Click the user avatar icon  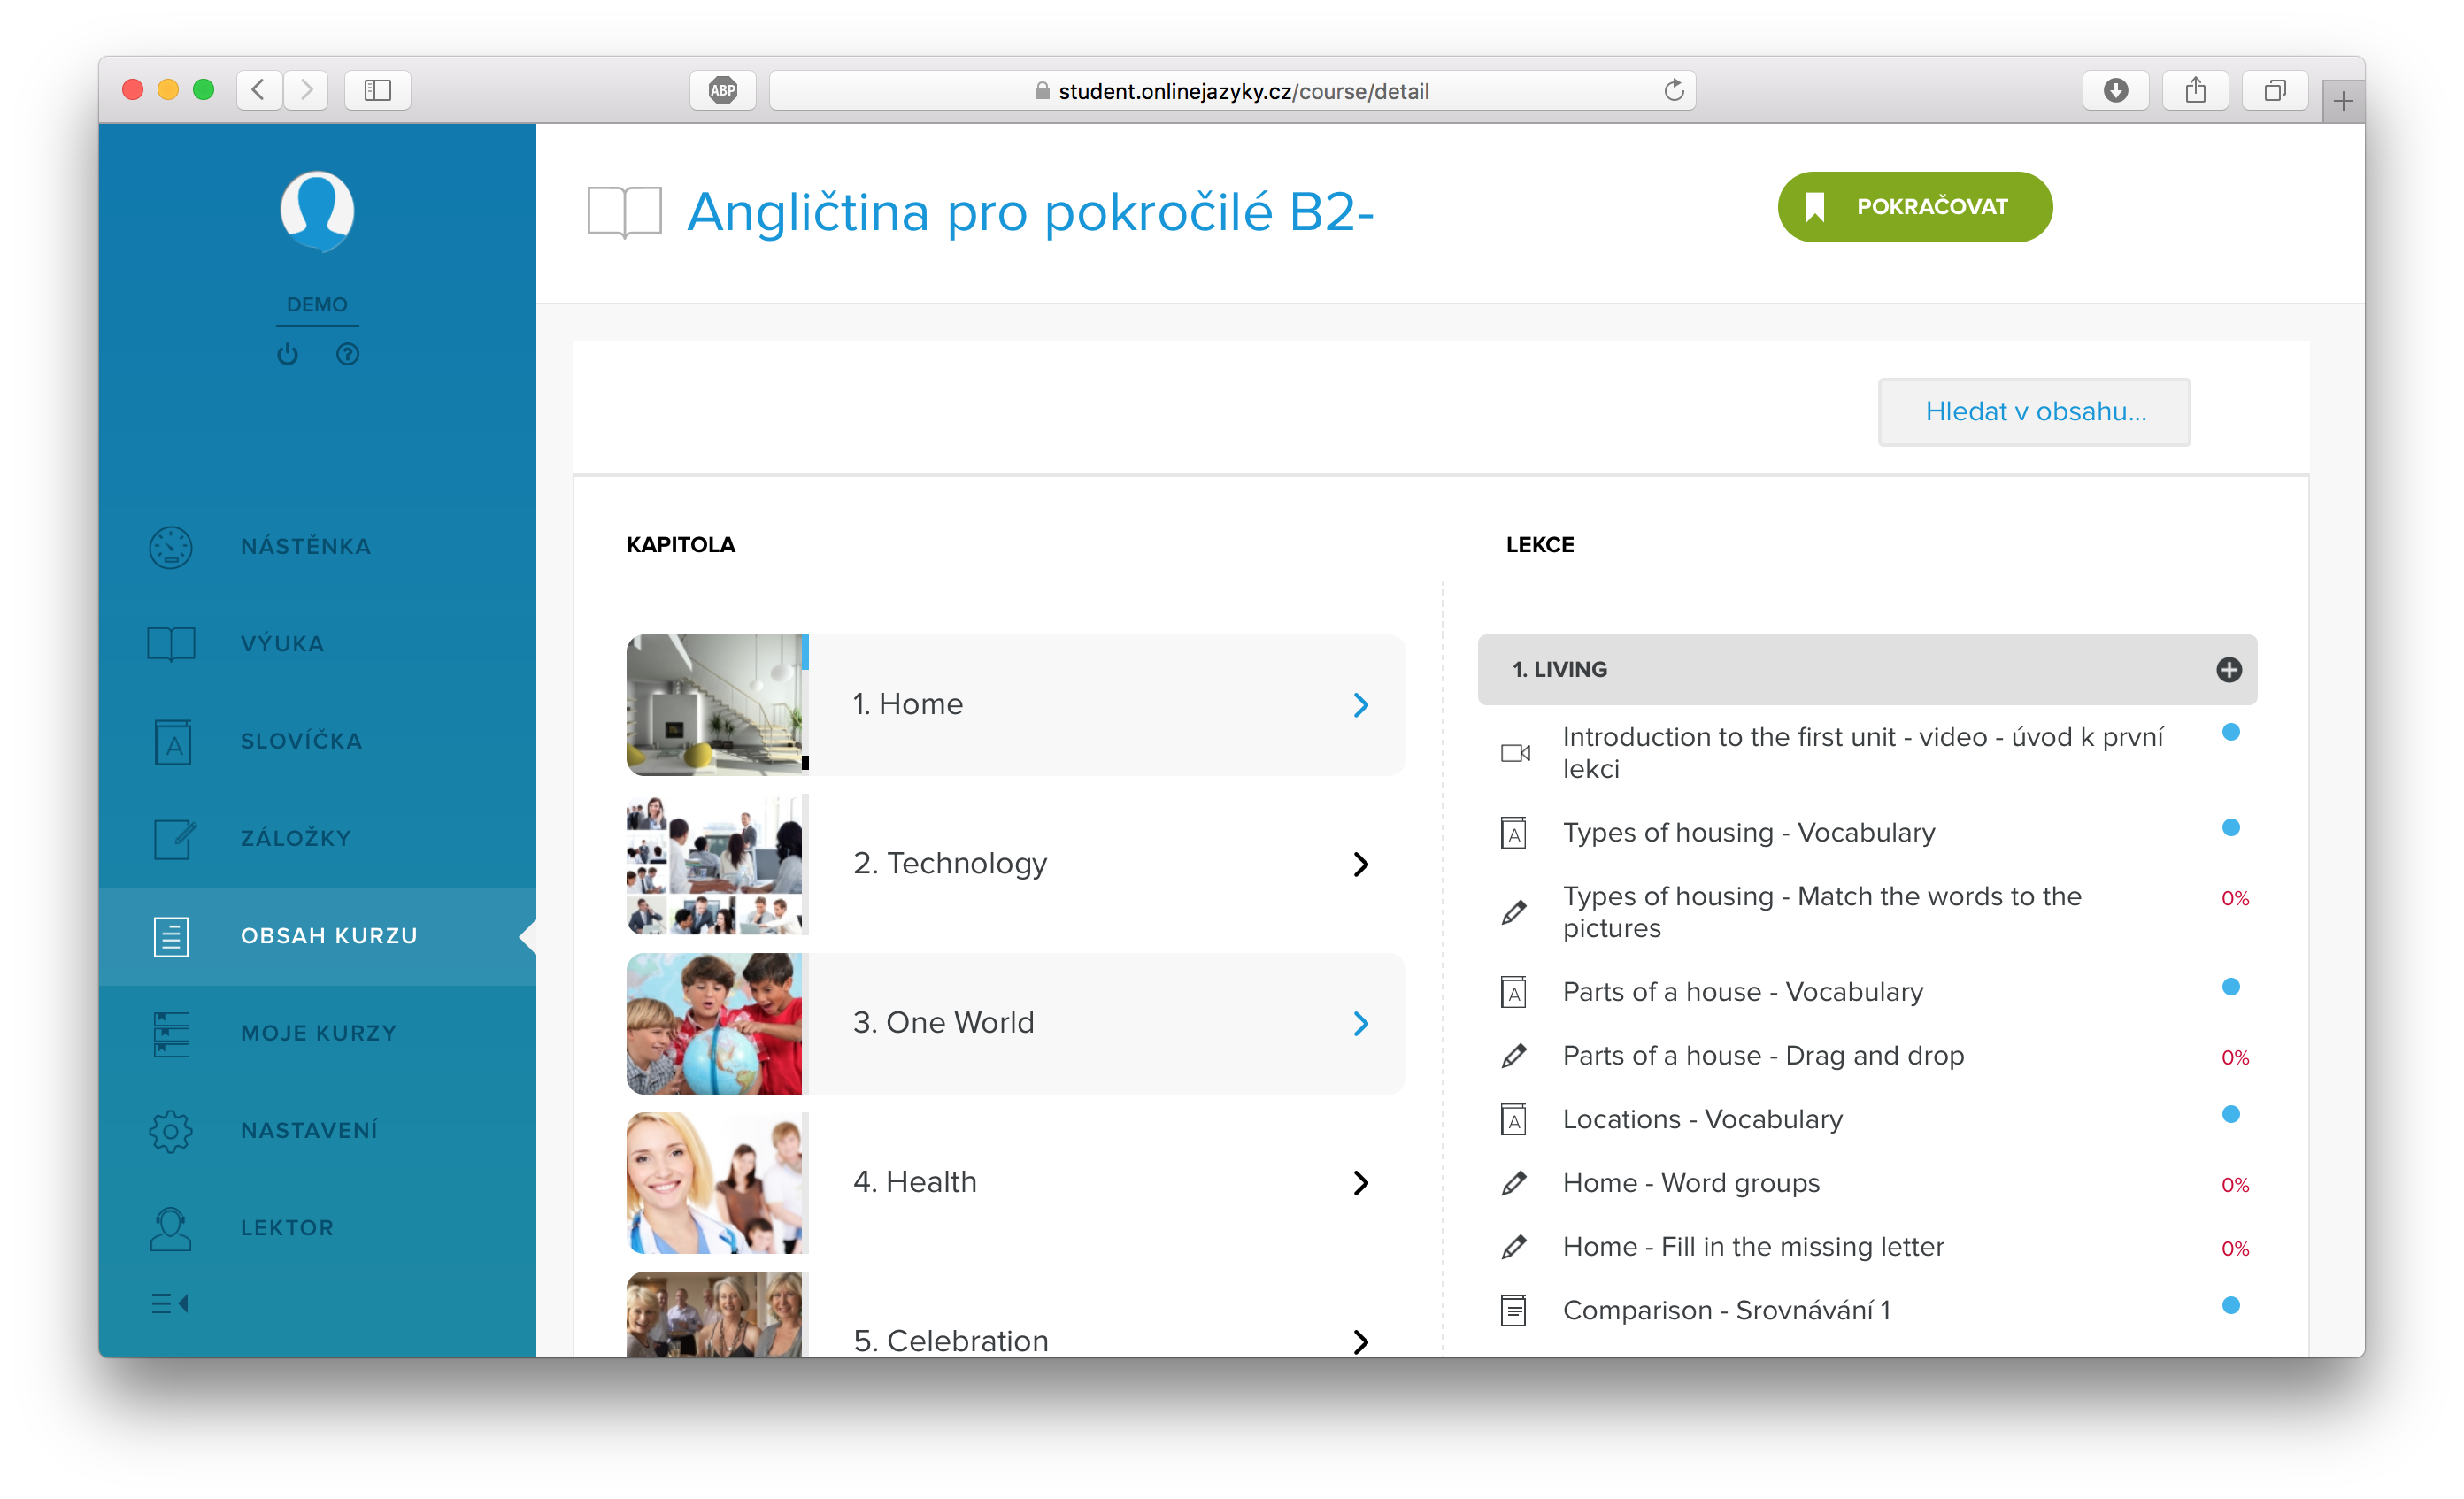pyautogui.click(x=317, y=211)
